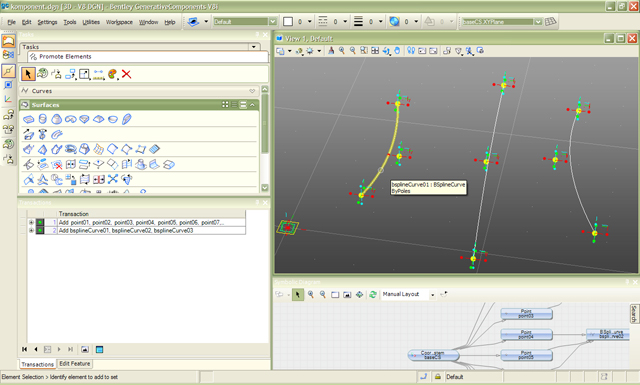Click the surface of revolution tool
Screen dimensions: 640x385
(42, 134)
